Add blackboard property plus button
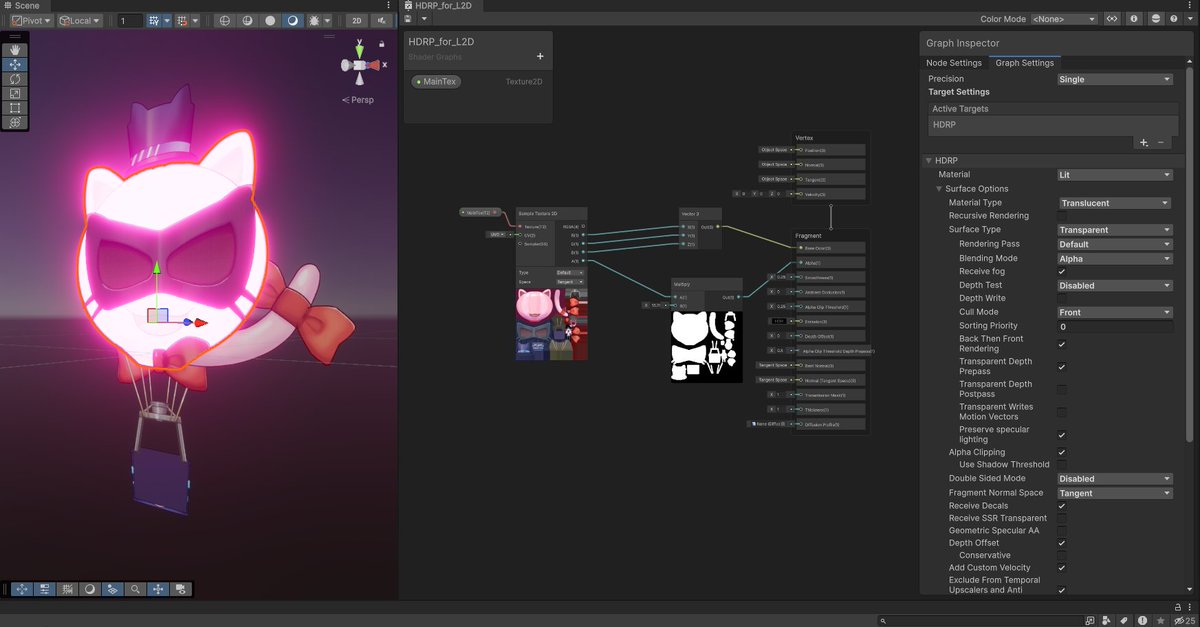The width and height of the screenshot is (1200, 627). pos(540,57)
